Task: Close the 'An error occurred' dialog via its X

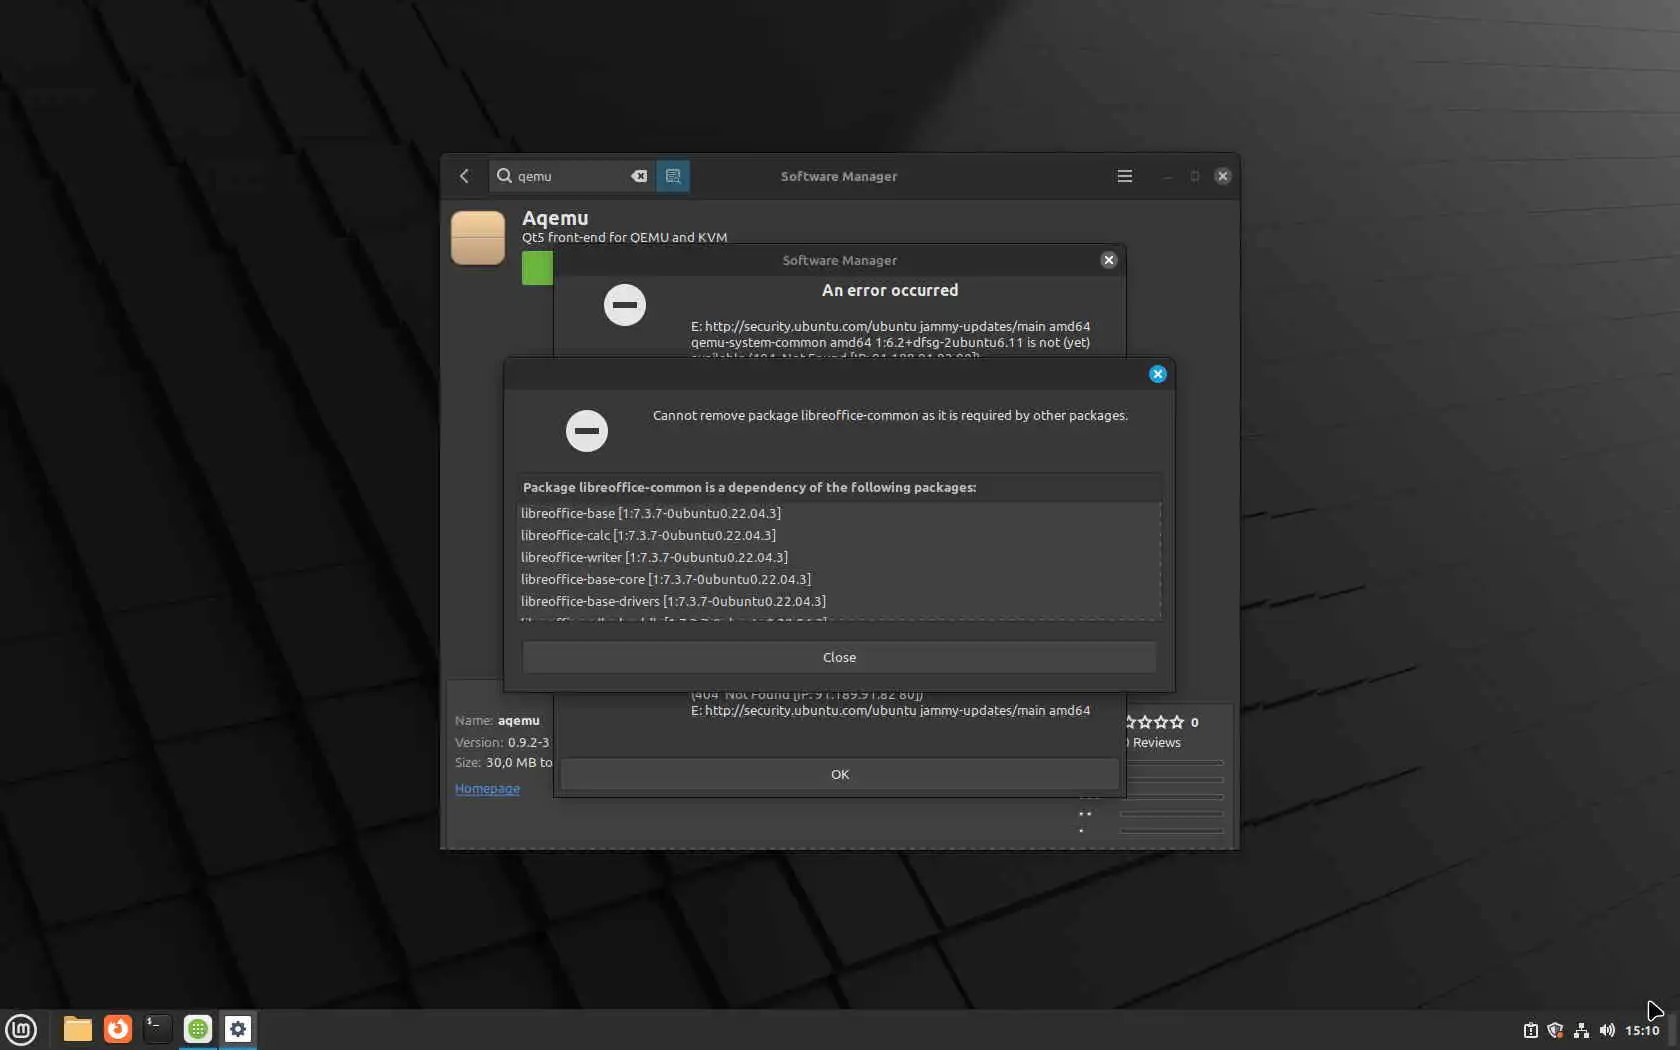Action: [x=1109, y=260]
